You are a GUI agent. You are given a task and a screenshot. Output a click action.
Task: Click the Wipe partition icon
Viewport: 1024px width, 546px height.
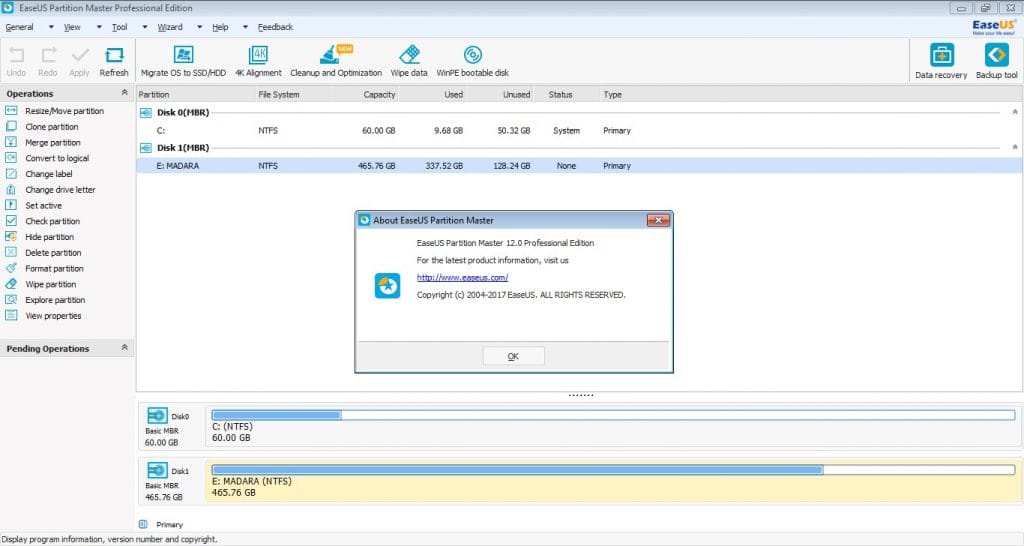[x=11, y=283]
